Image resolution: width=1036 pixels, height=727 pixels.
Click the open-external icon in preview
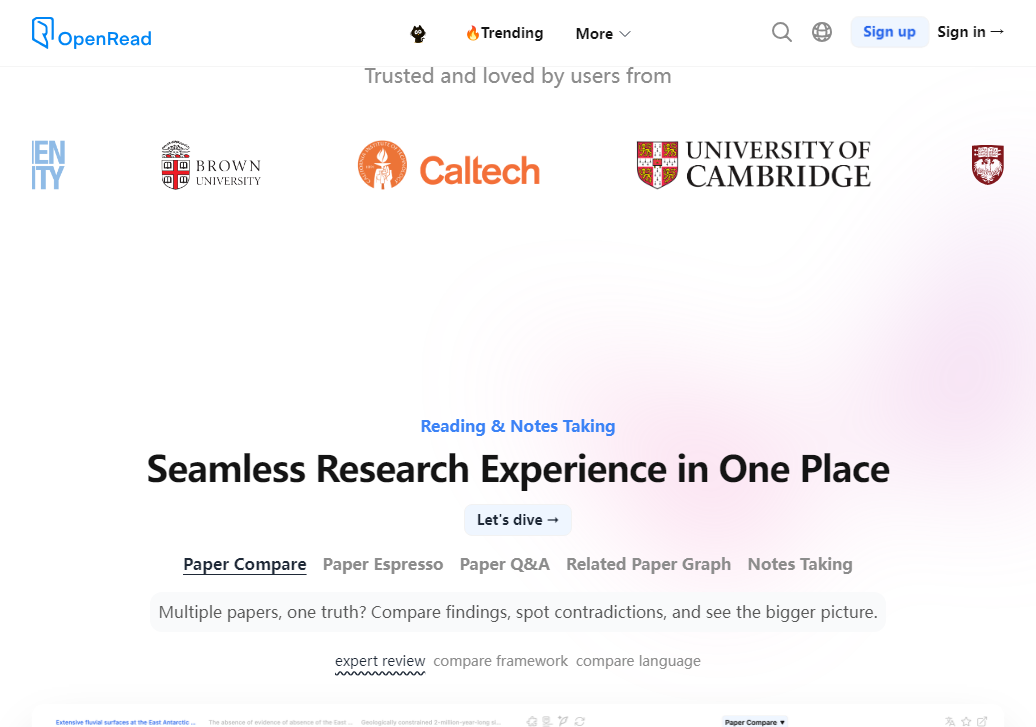coord(982,722)
